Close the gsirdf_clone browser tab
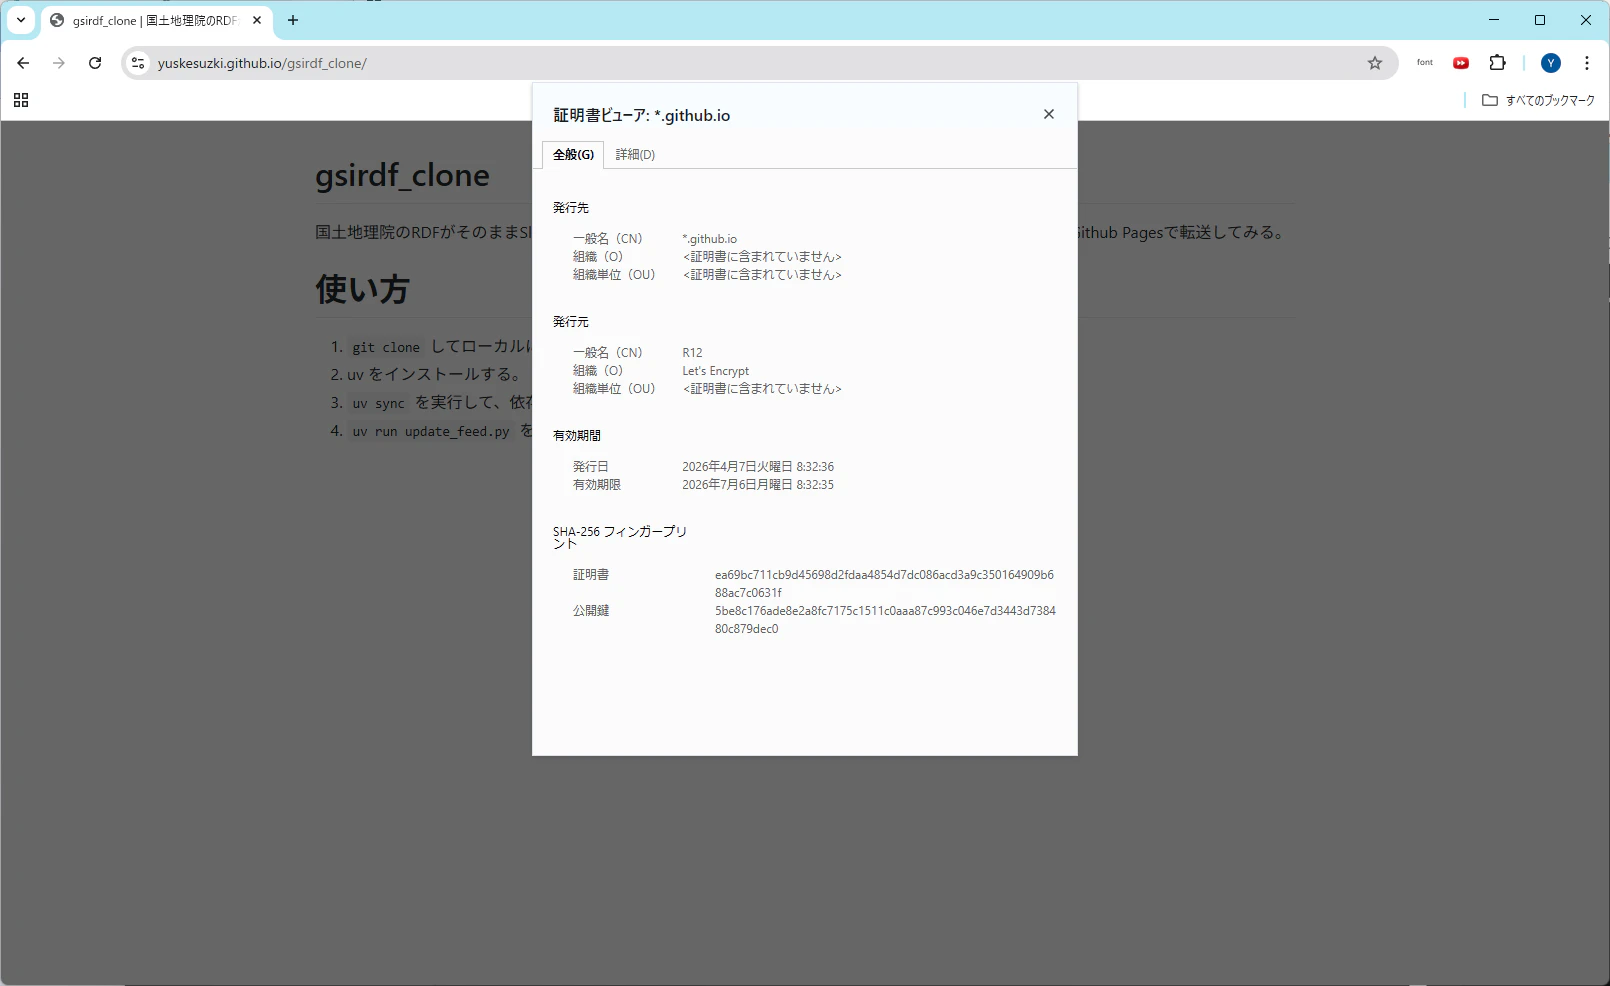The width and height of the screenshot is (1610, 986). (257, 20)
